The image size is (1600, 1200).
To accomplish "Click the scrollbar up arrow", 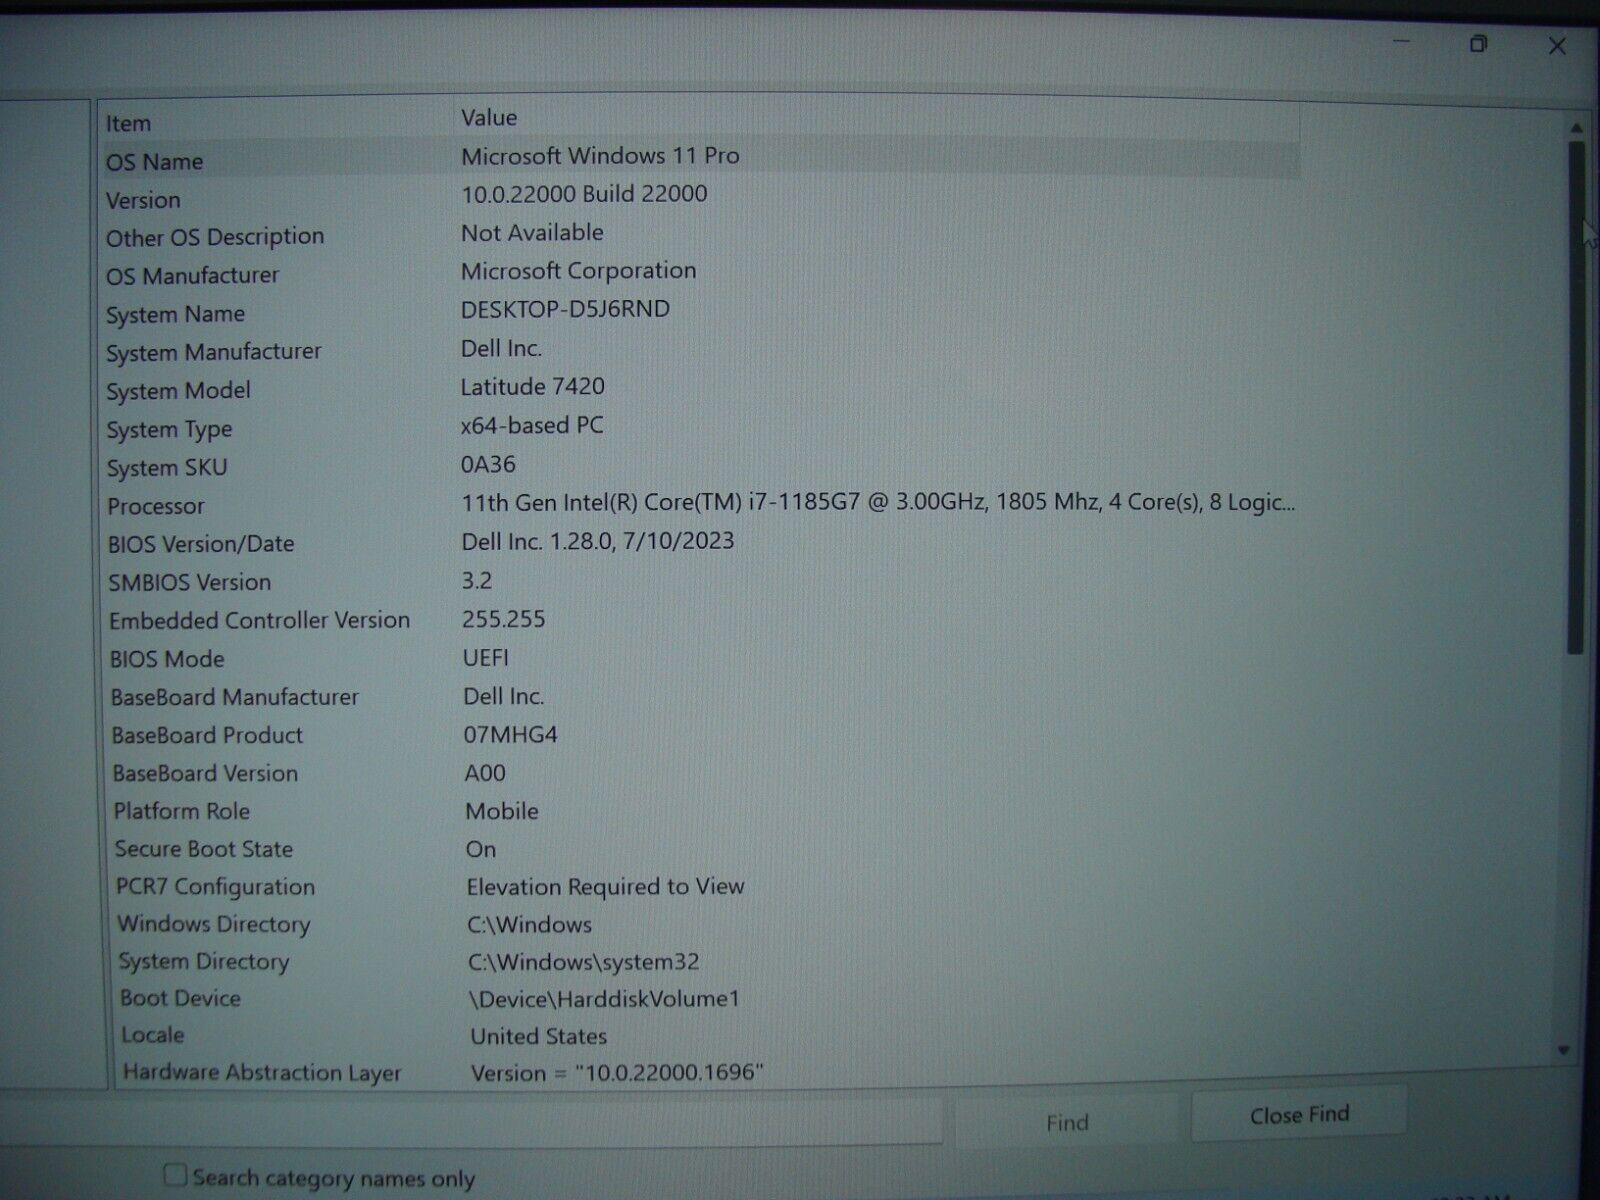I will point(1576,128).
